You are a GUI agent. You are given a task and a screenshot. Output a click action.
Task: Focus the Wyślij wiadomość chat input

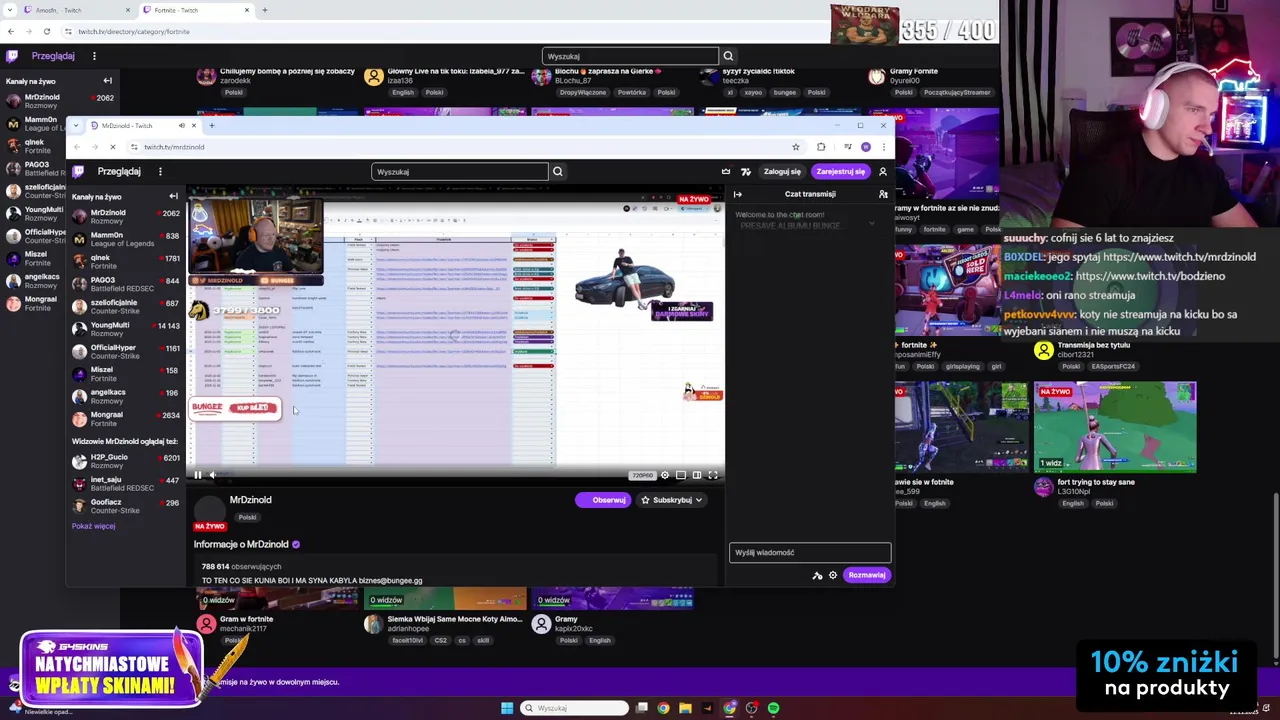coord(810,552)
